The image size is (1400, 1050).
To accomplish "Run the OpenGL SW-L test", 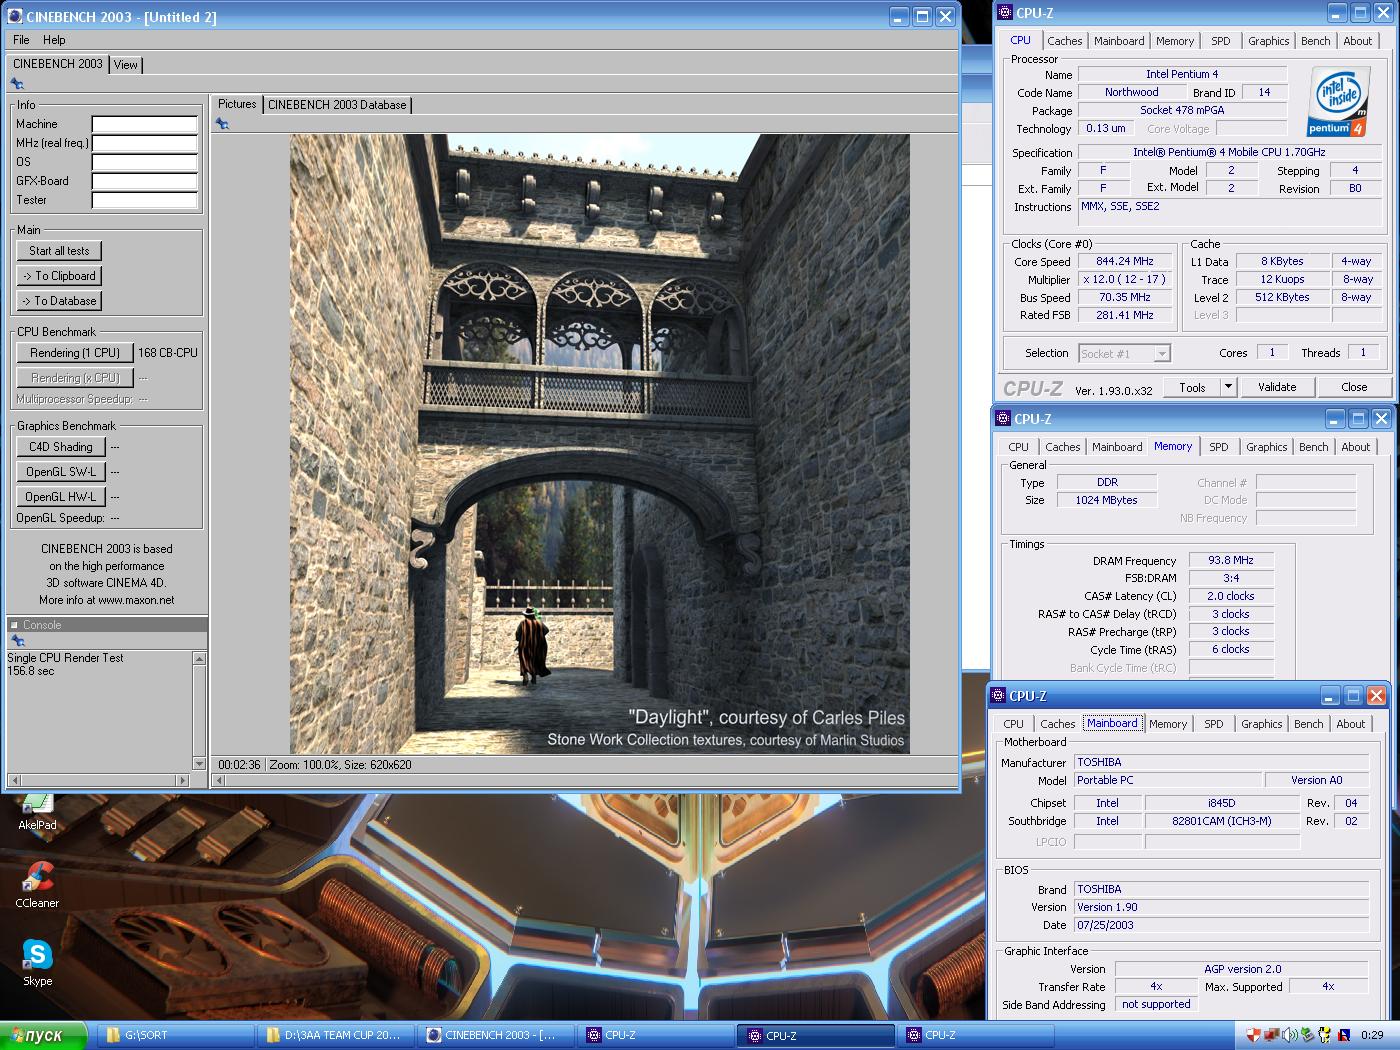I will (60, 472).
